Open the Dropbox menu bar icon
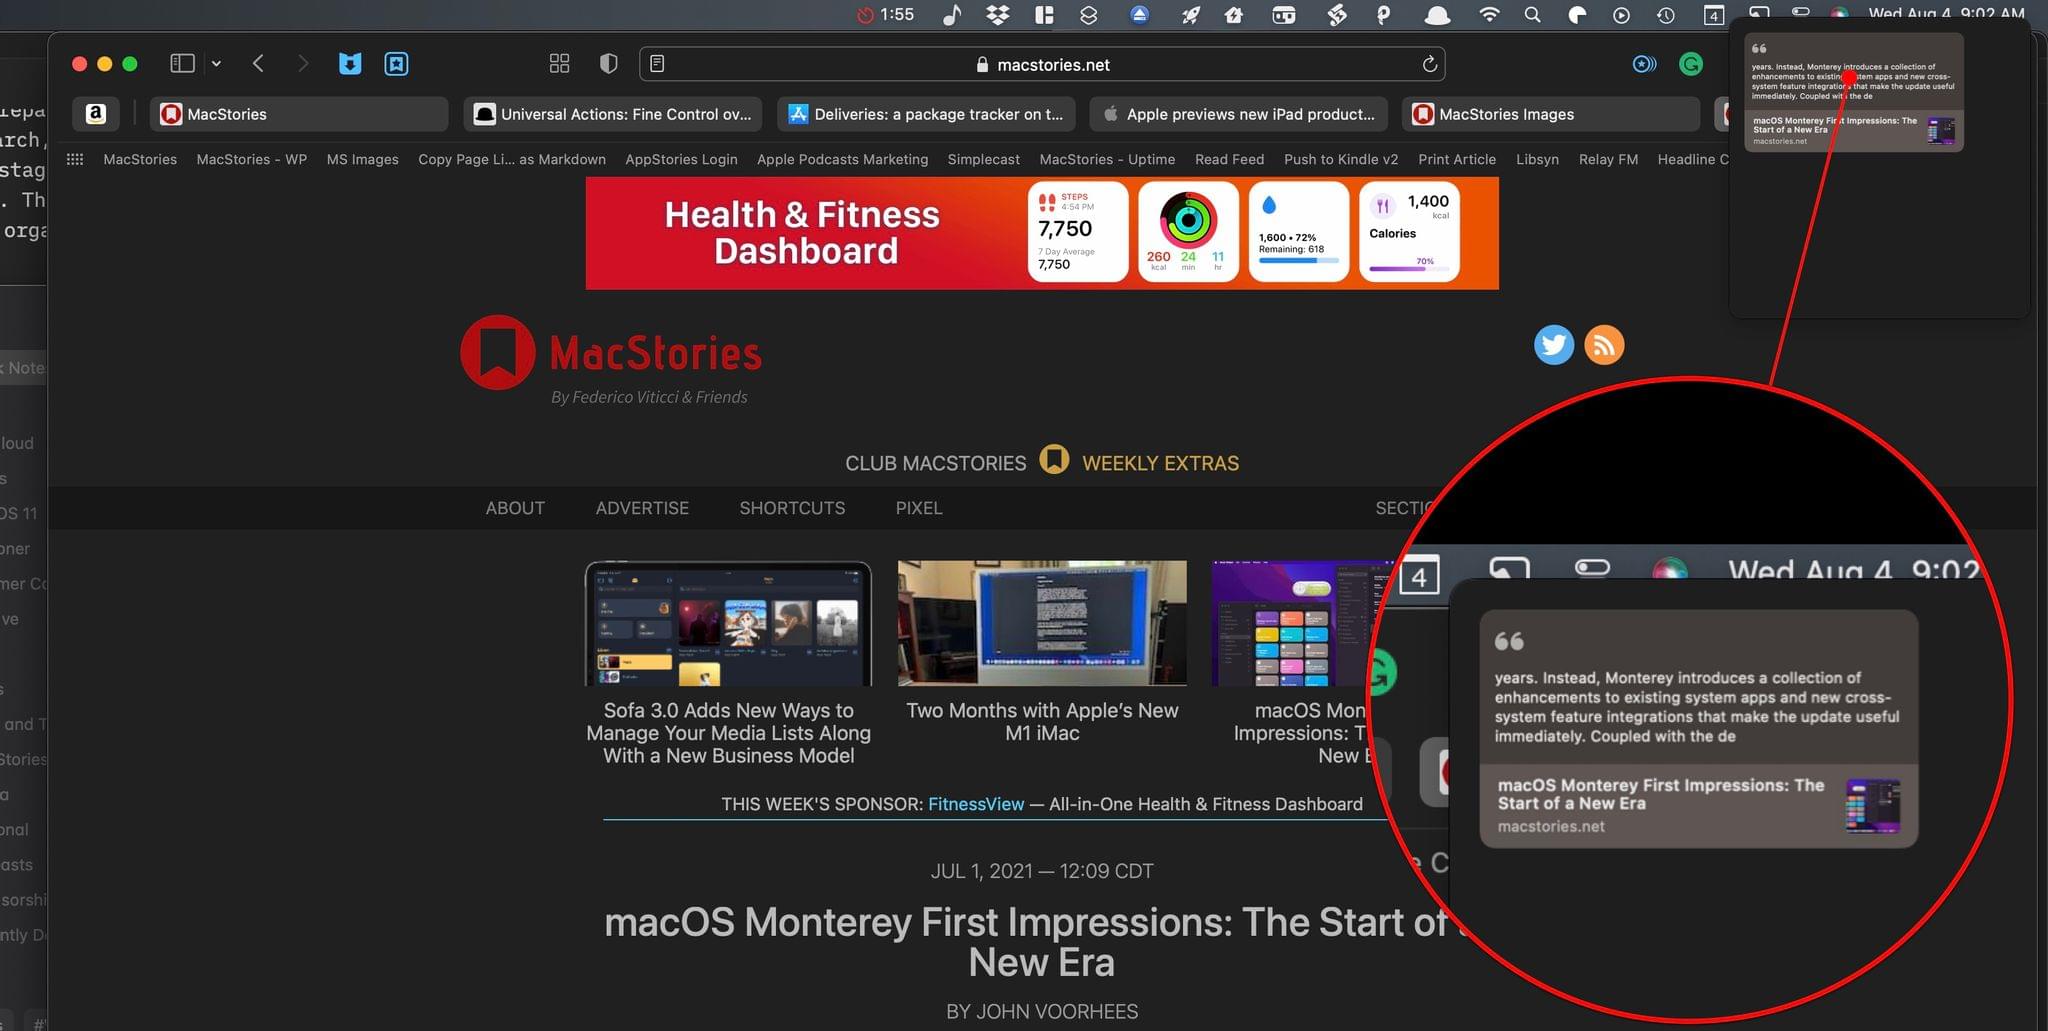Viewport: 2048px width, 1031px height. pyautogui.click(x=997, y=14)
